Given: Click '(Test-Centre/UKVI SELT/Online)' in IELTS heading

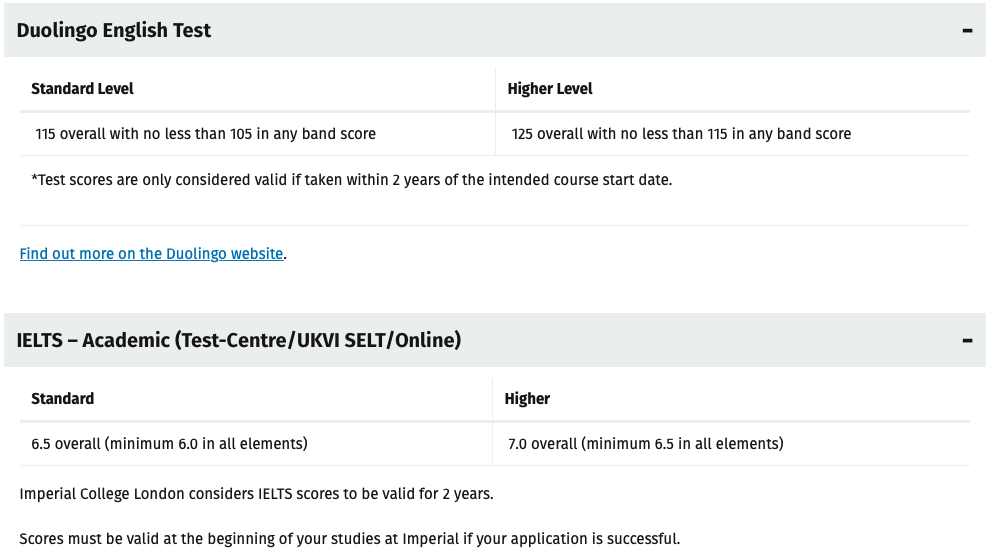Looking at the screenshot, I should 318,341.
